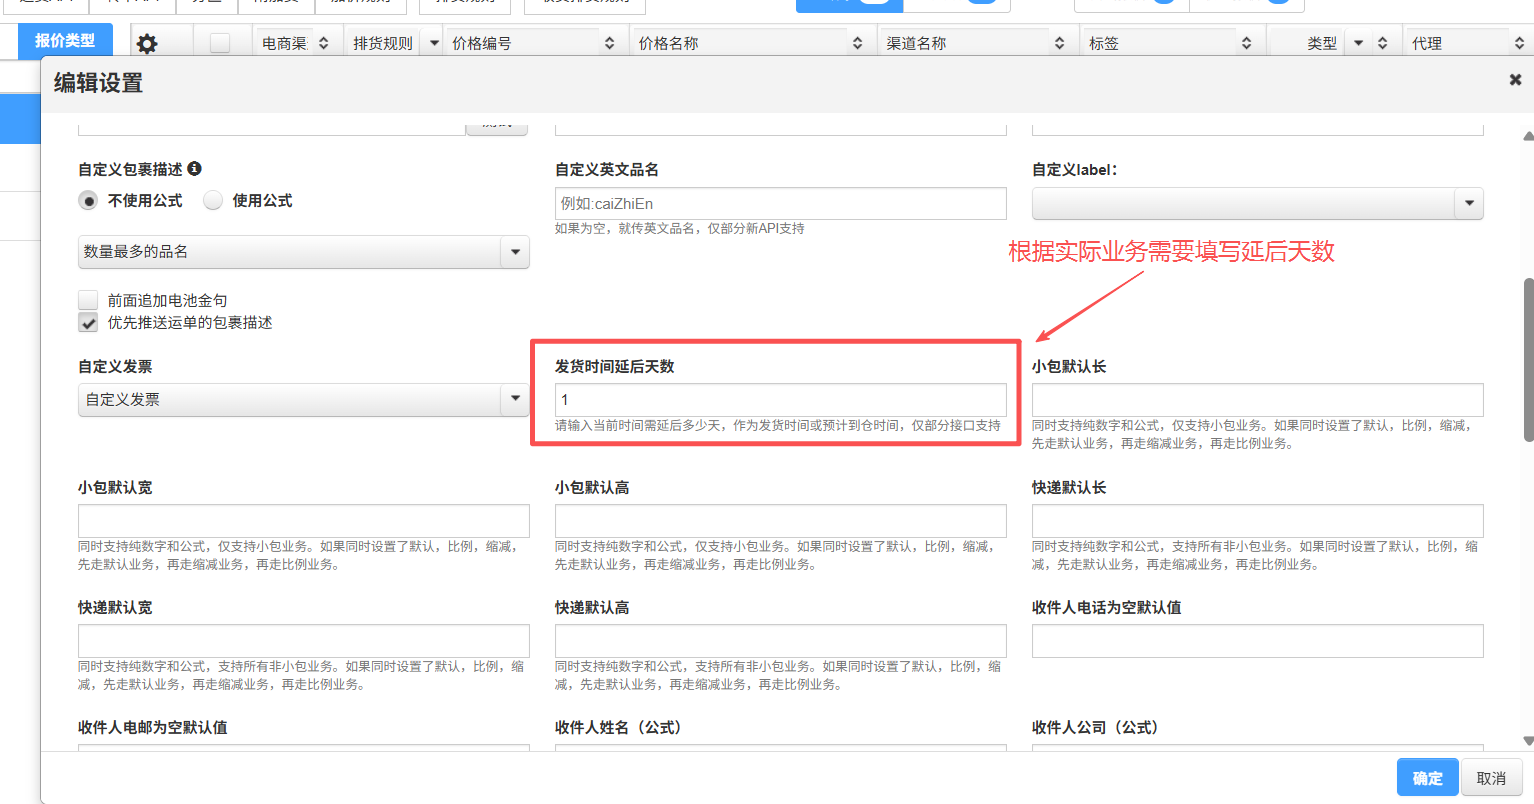Click the 小包默认长 input box
This screenshot has height=804, width=1534.
(1258, 400)
